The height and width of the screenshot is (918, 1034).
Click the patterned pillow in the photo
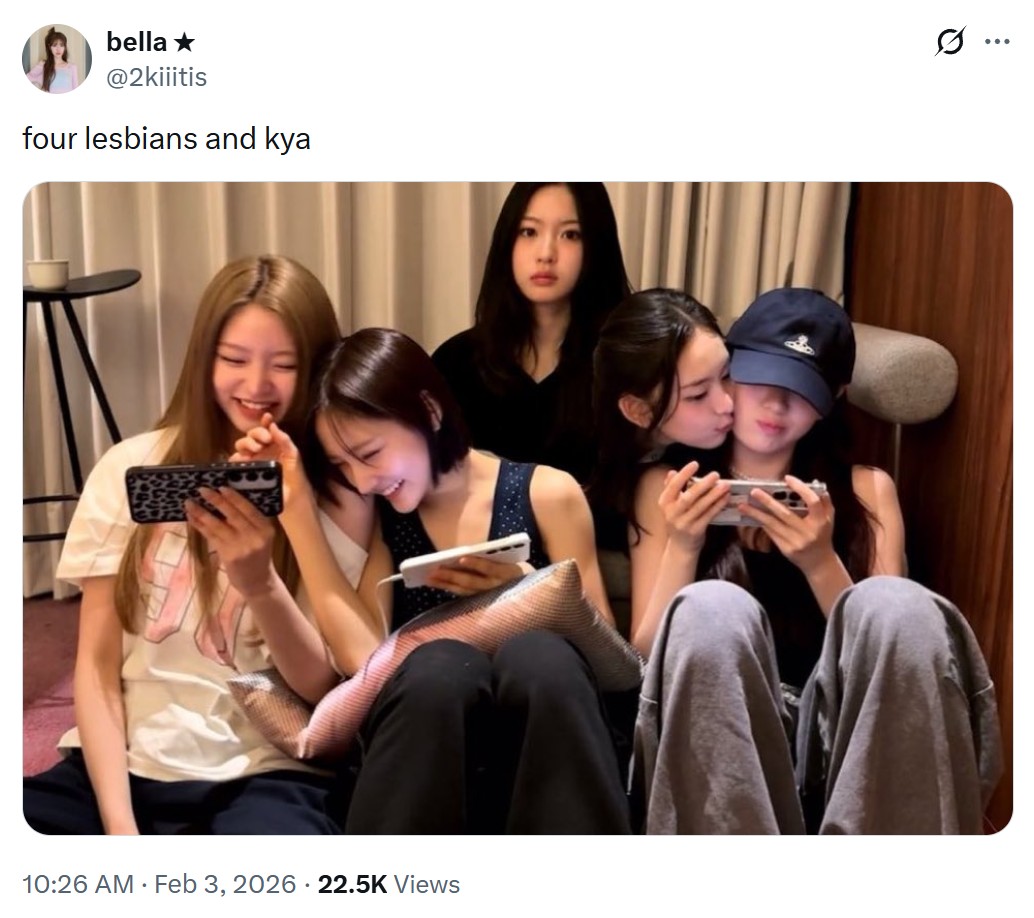[x=435, y=659]
